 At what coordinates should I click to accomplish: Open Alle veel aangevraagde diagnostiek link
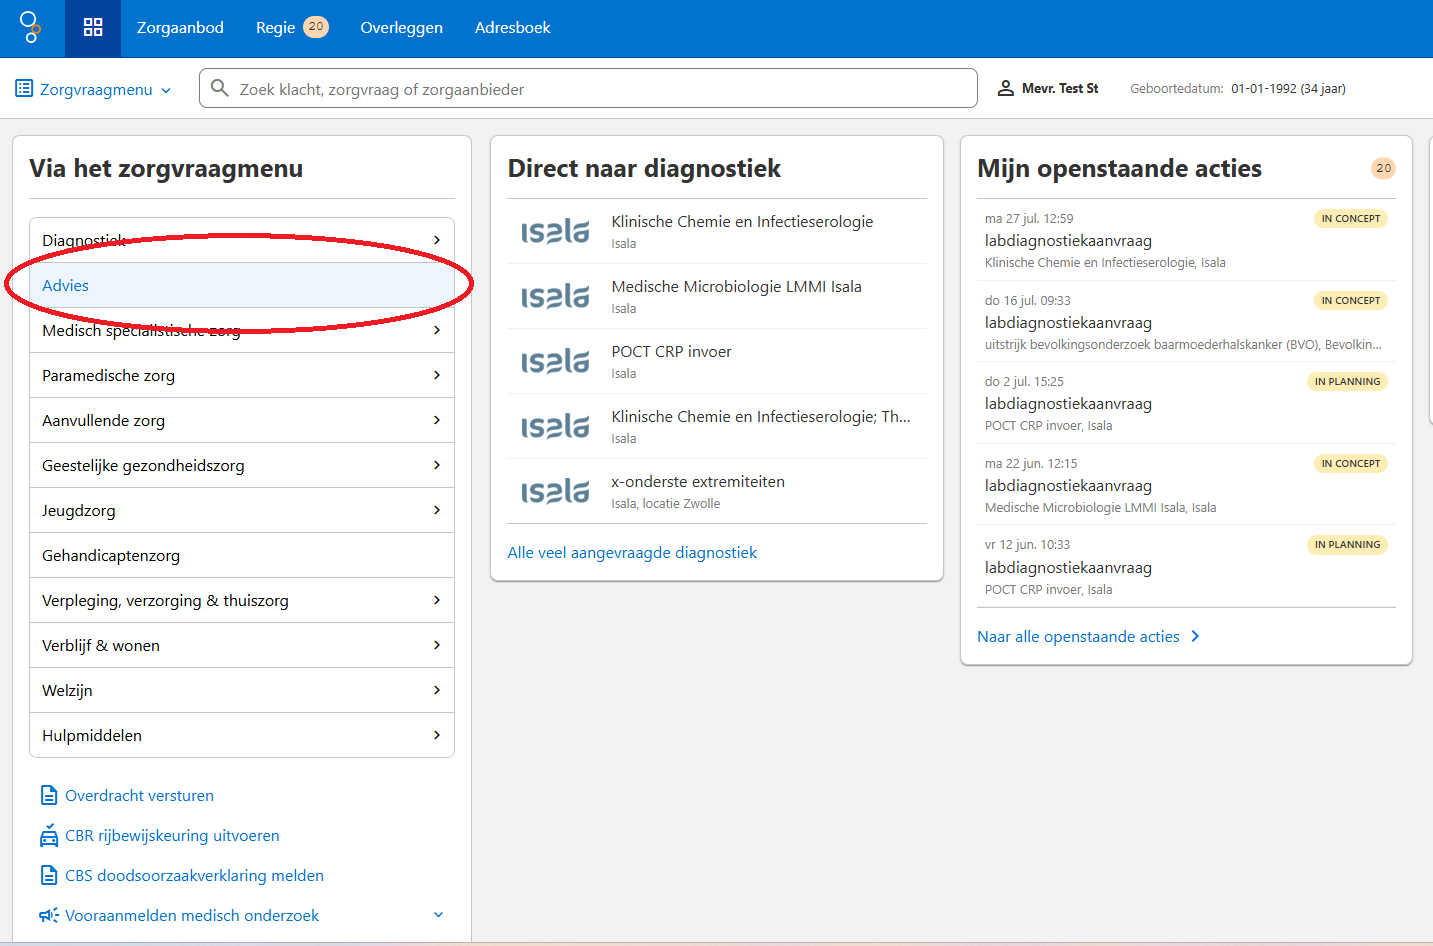(632, 552)
